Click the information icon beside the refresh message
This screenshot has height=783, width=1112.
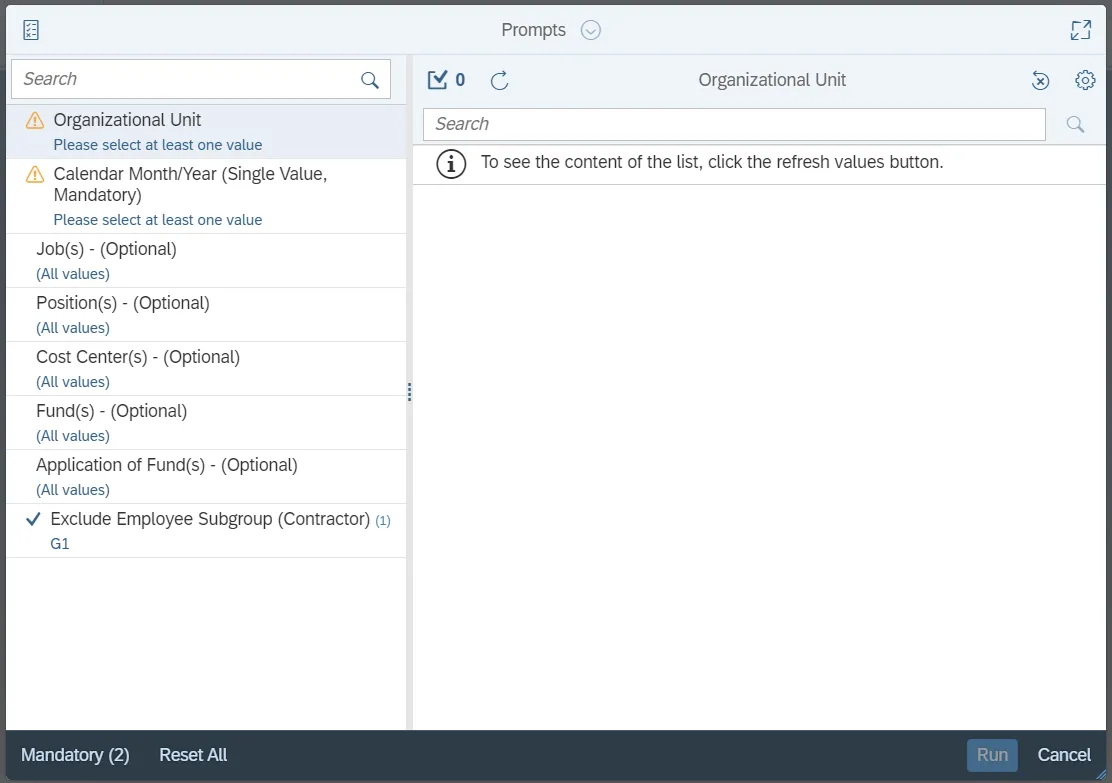click(451, 164)
